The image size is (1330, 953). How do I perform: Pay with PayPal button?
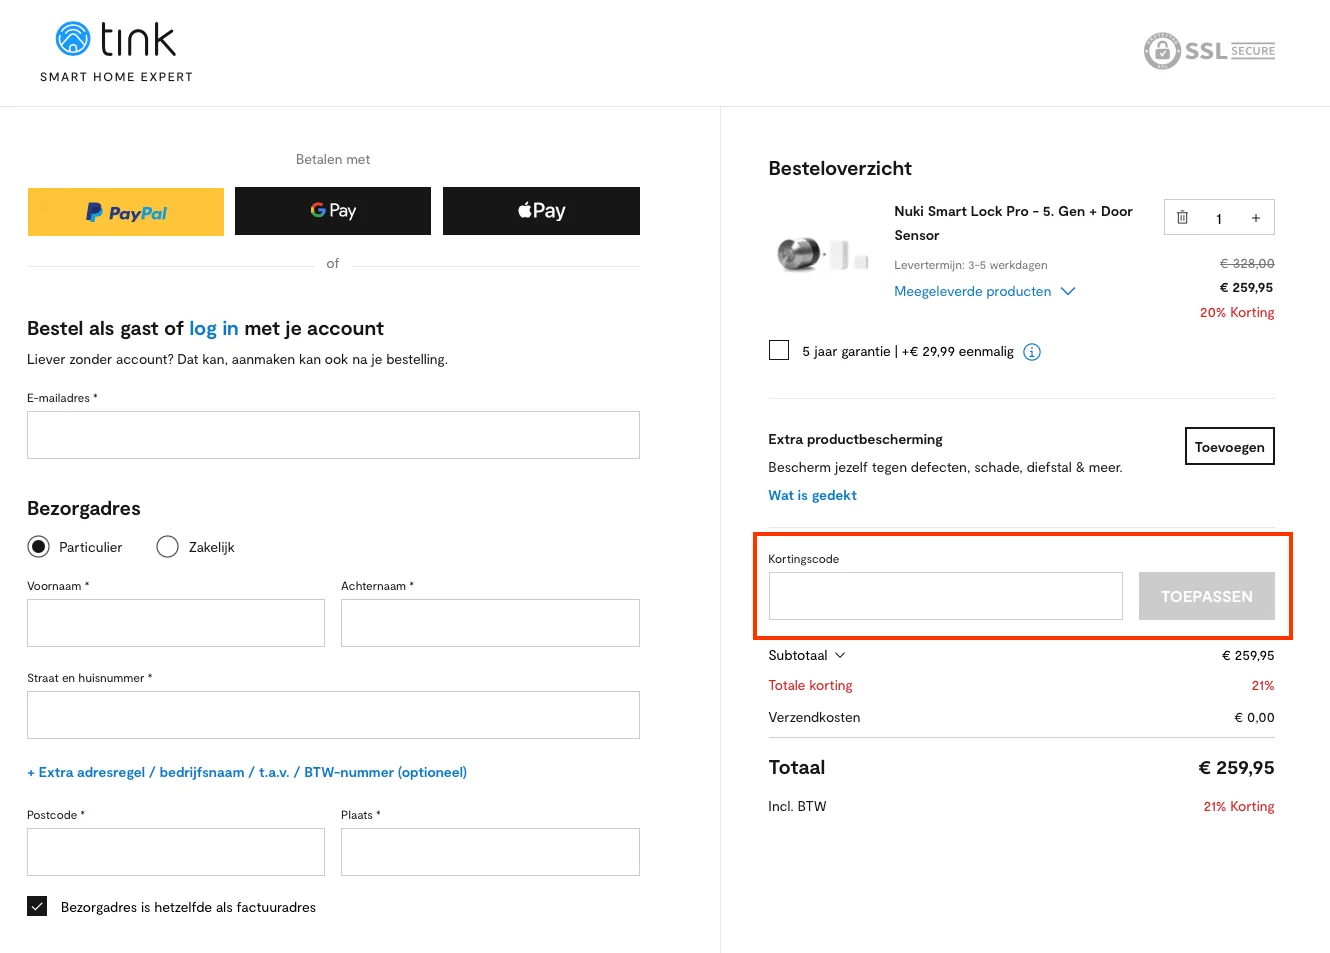[x=126, y=212]
